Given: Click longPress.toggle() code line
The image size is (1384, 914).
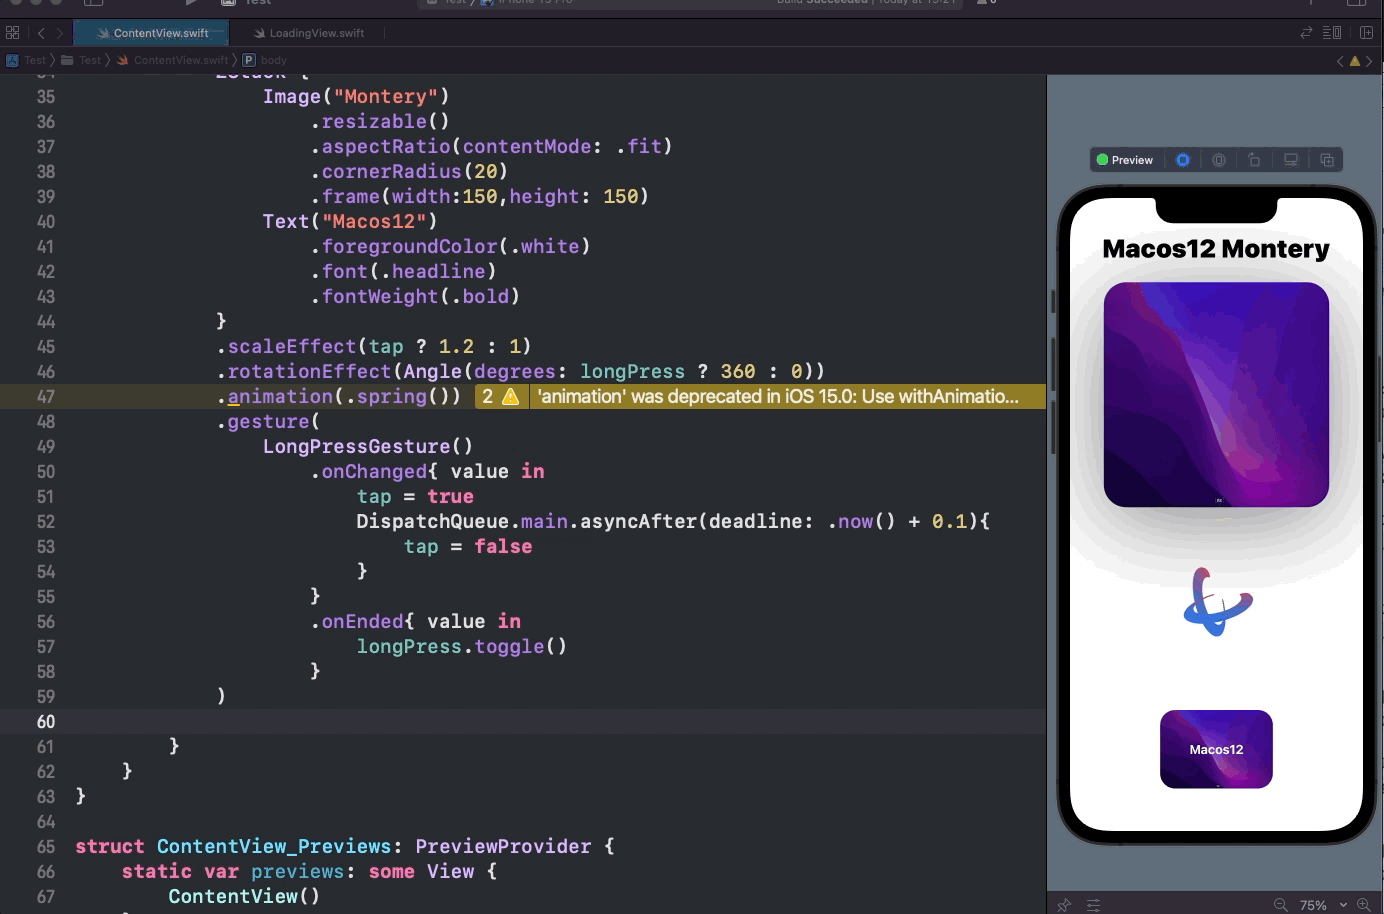Looking at the screenshot, I should click(x=462, y=647).
